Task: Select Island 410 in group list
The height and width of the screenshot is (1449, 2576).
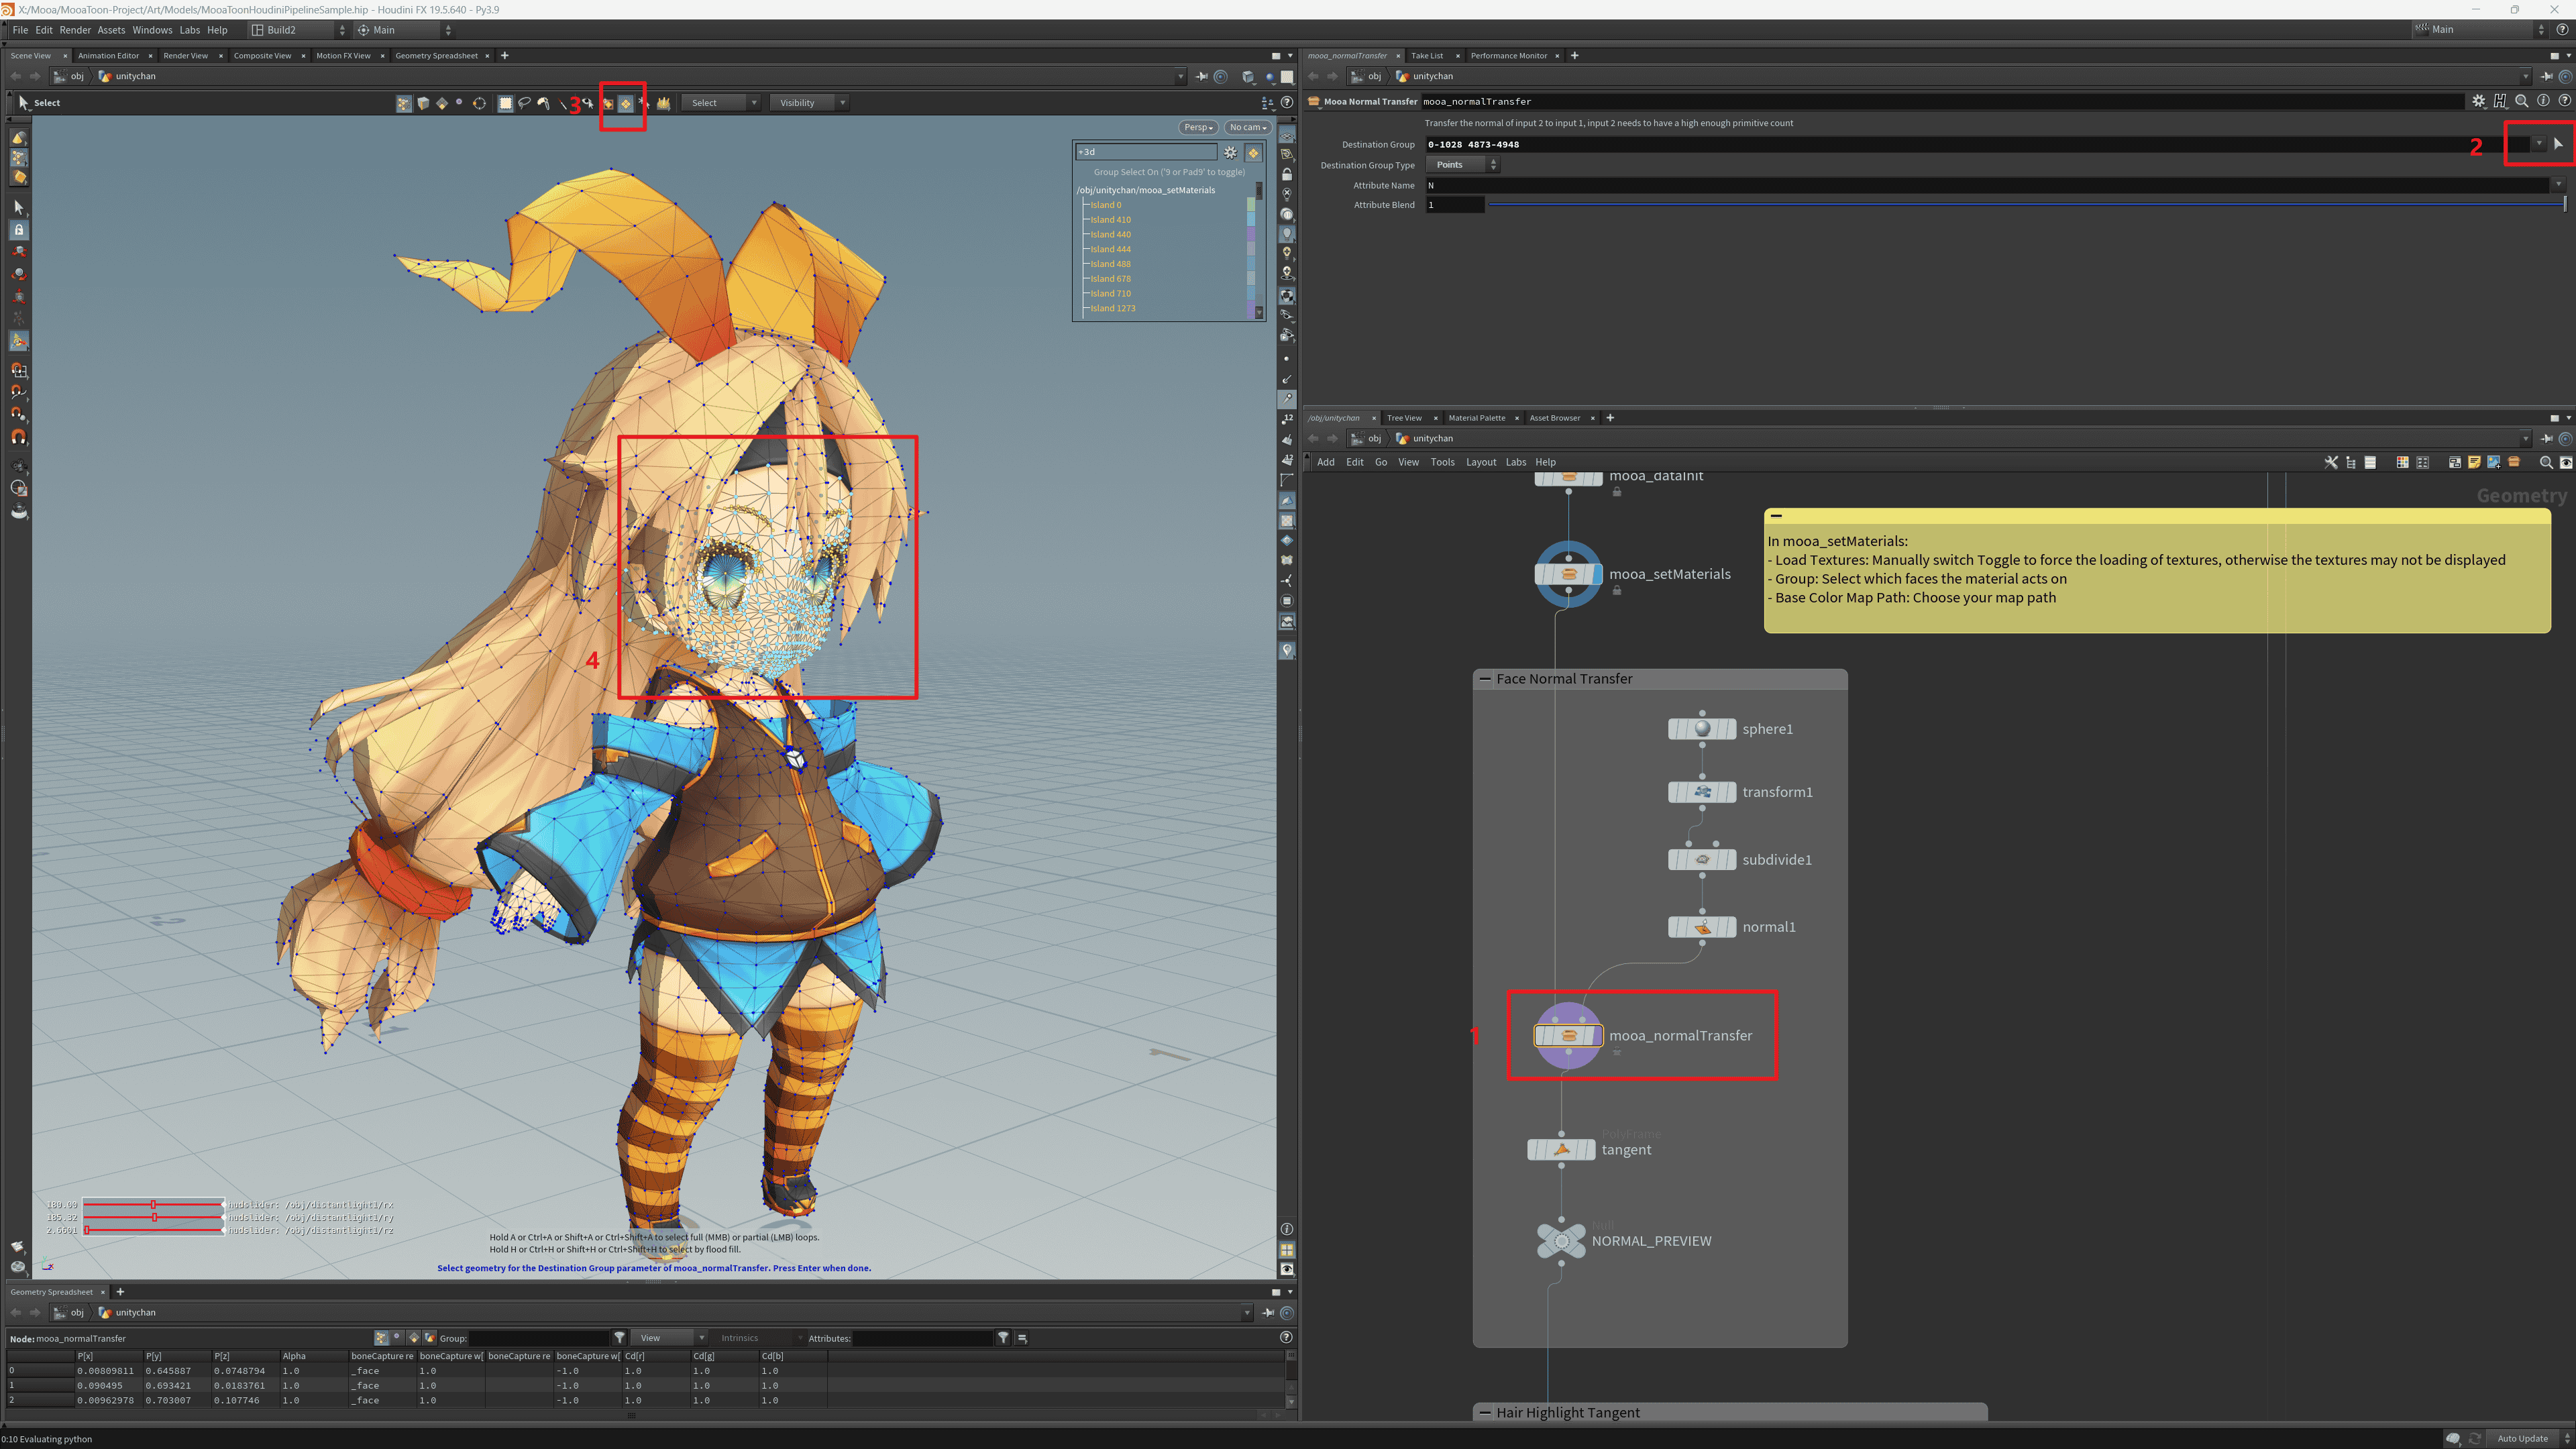Action: click(1111, 220)
